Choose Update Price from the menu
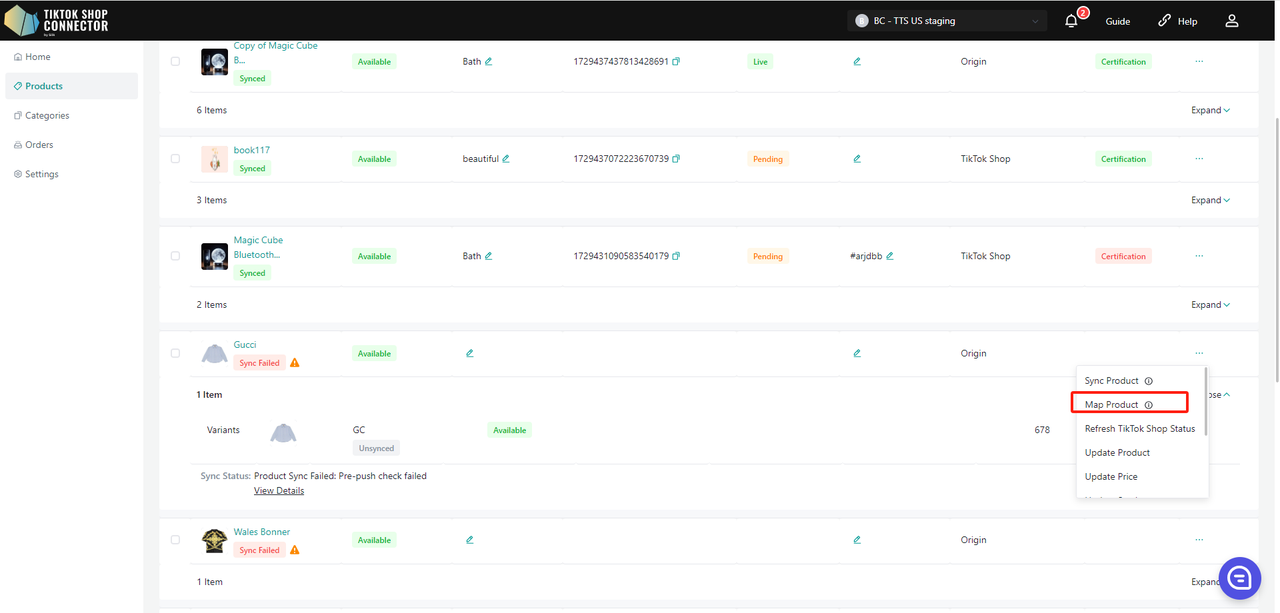 [x=1111, y=477]
